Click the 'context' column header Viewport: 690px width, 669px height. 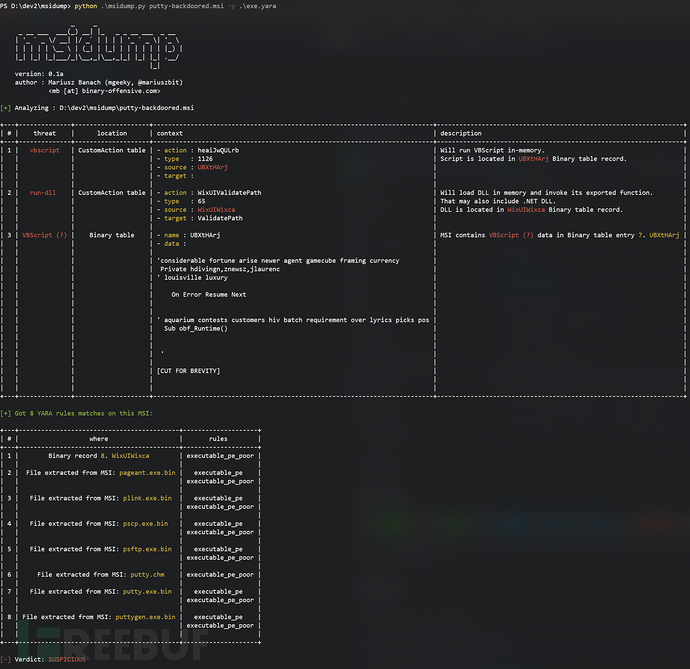click(169, 133)
